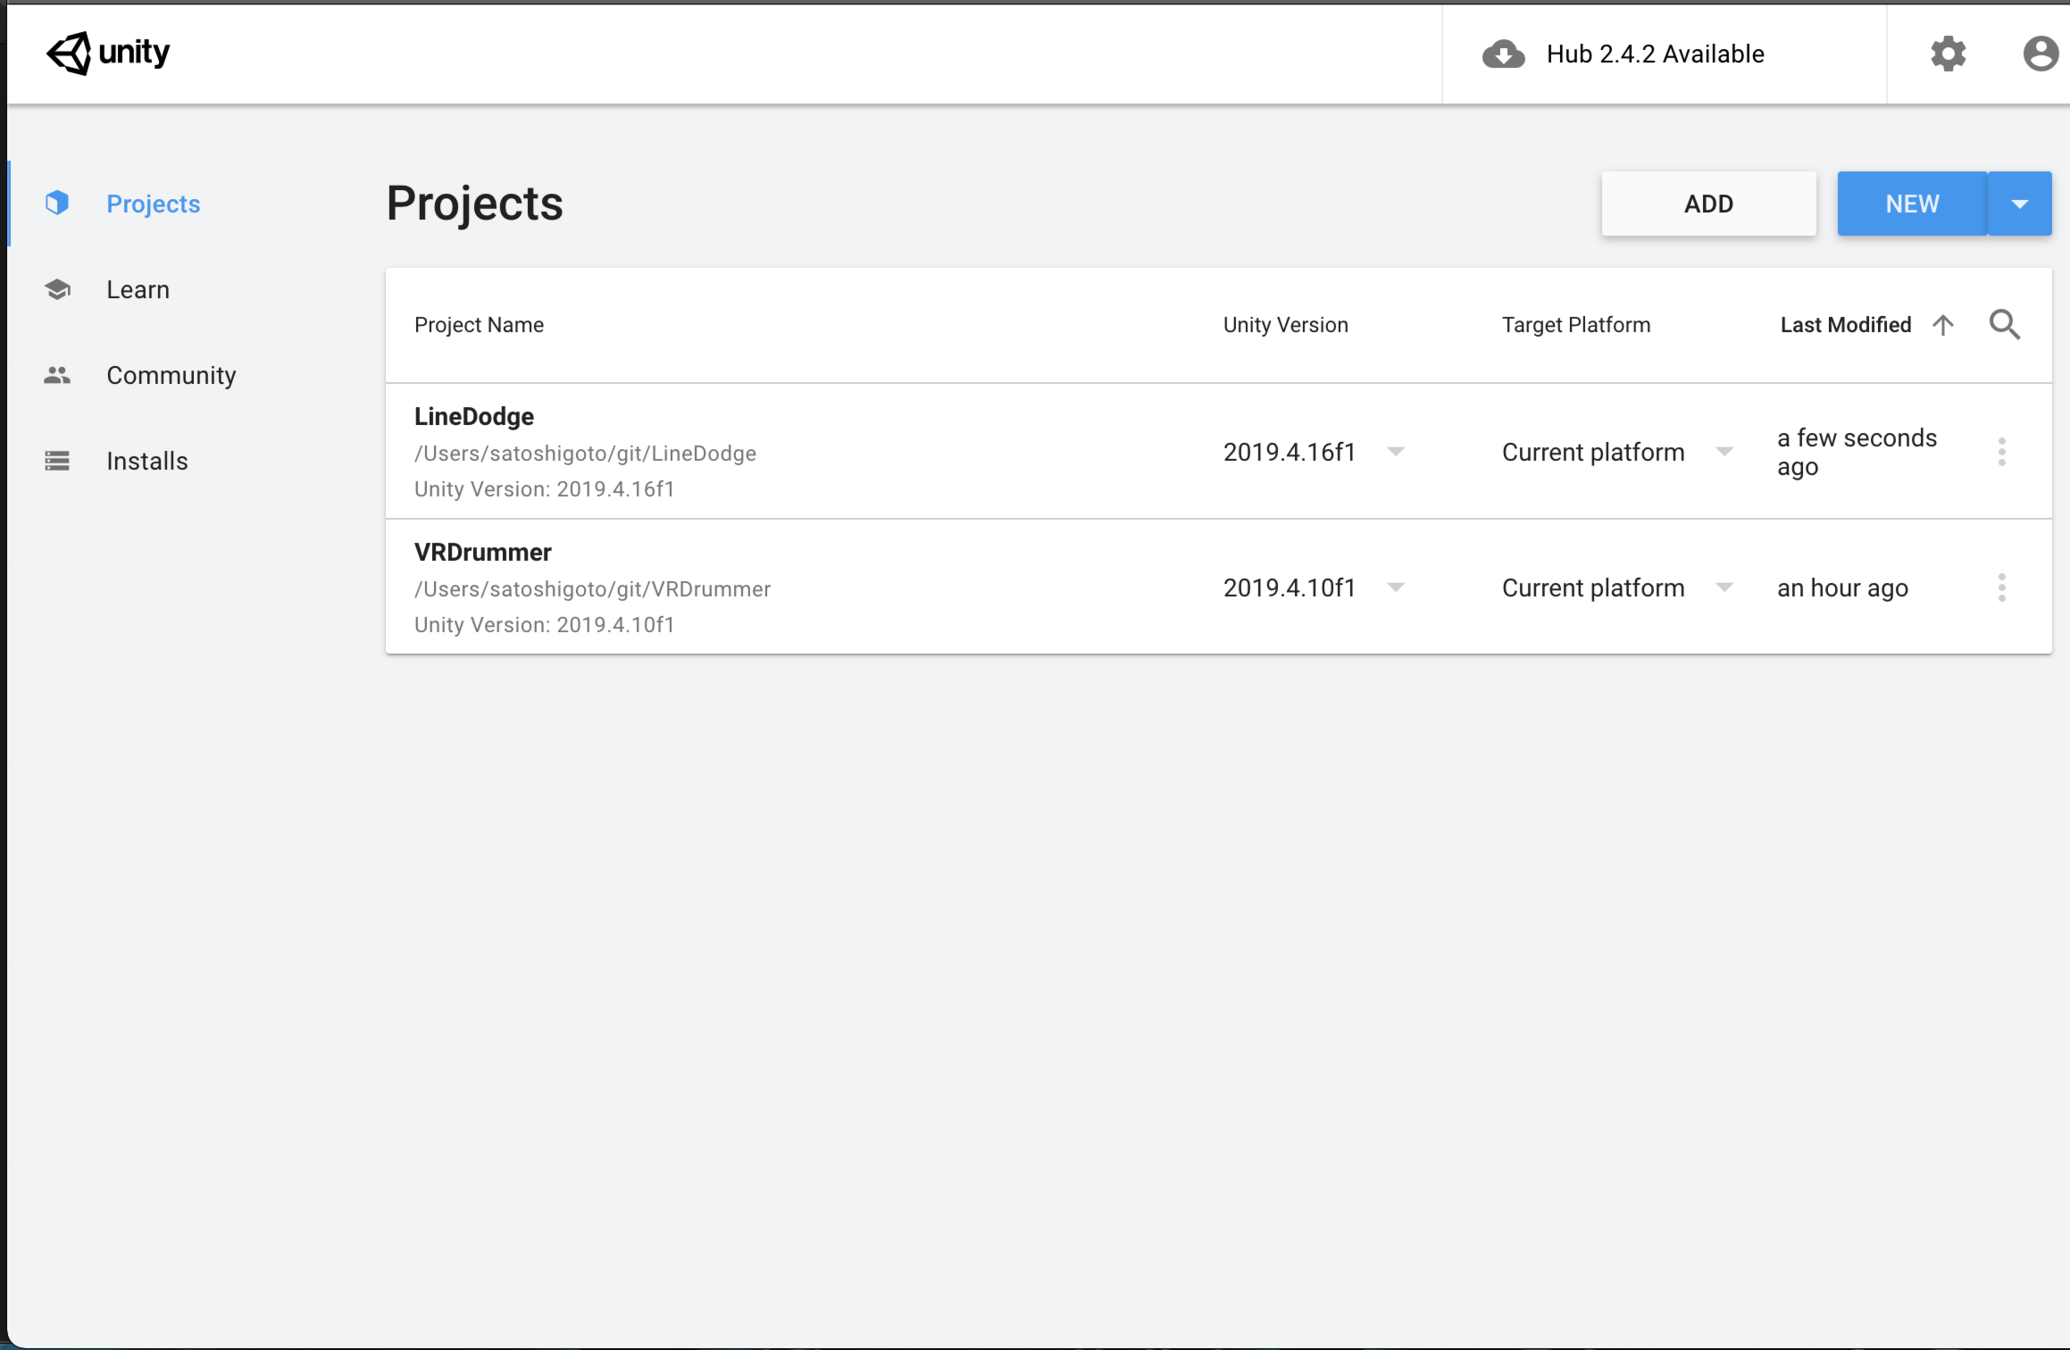Image resolution: width=2070 pixels, height=1350 pixels.
Task: Open VRDrummer Unity version dropdown
Action: click(x=1396, y=588)
